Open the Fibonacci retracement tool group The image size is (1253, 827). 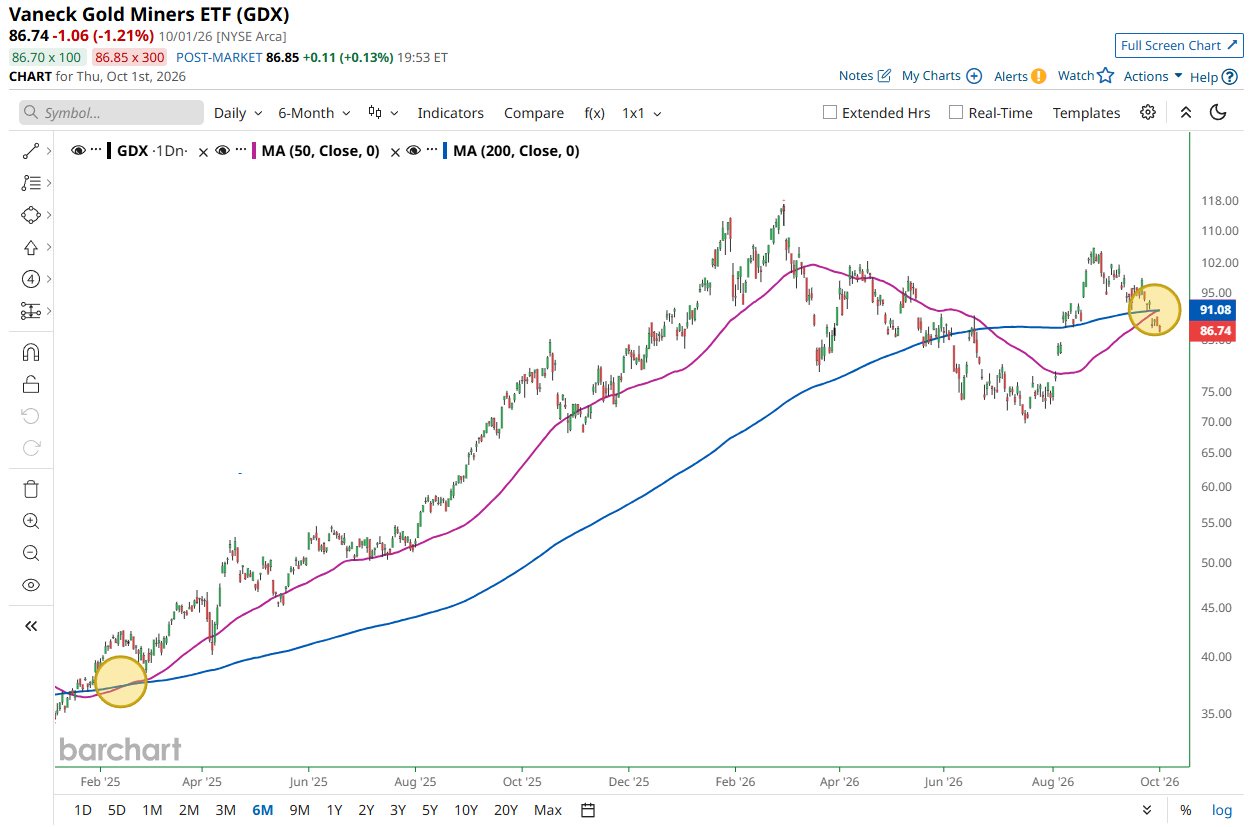(x=30, y=183)
